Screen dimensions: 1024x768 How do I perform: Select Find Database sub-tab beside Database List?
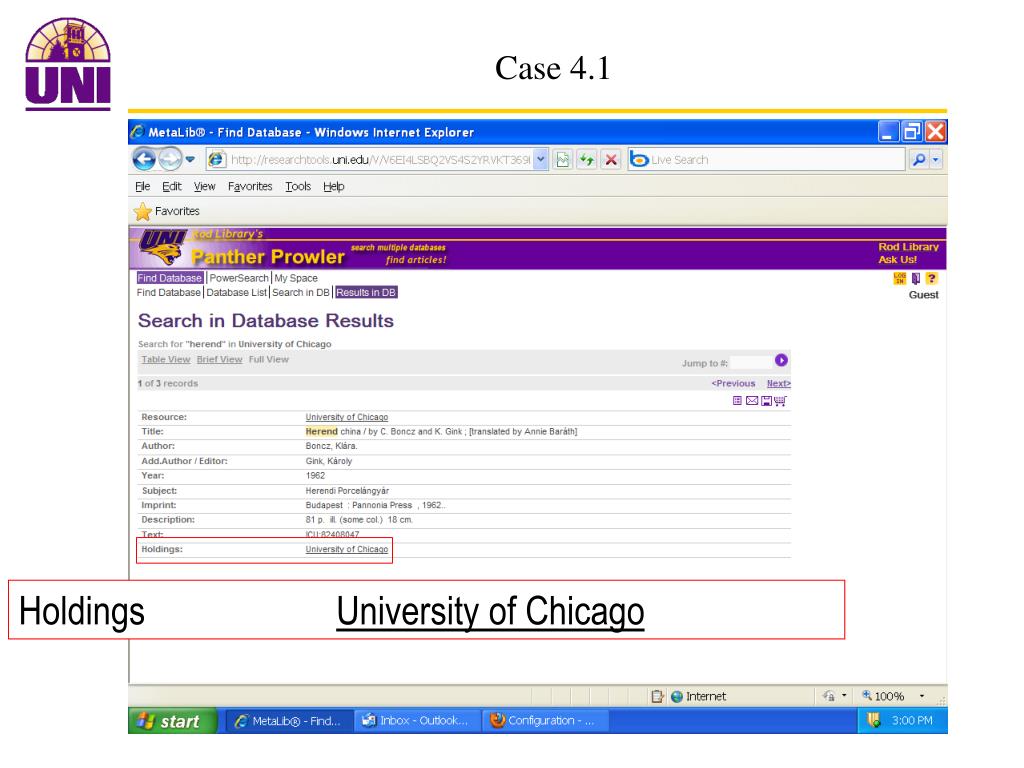pos(168,293)
